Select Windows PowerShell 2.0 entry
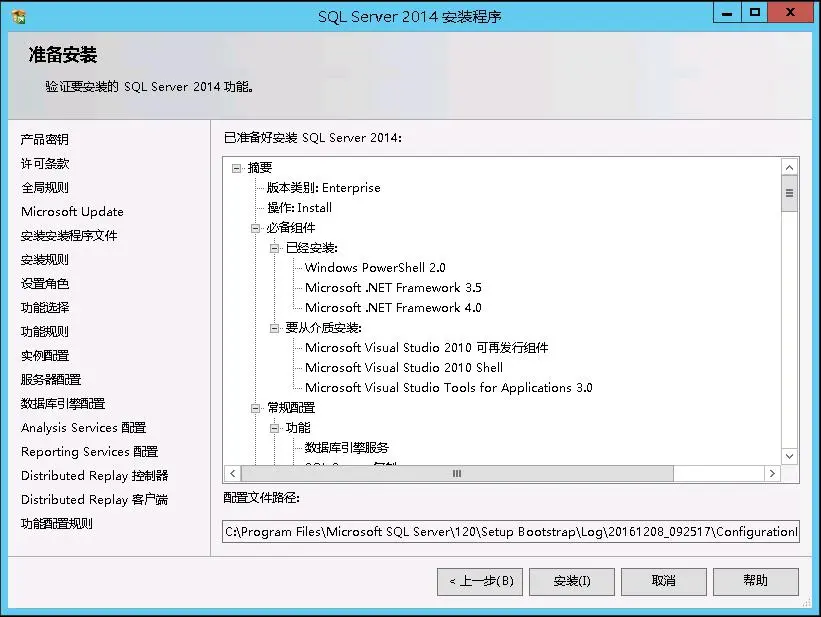Image resolution: width=821 pixels, height=617 pixels. (375, 268)
